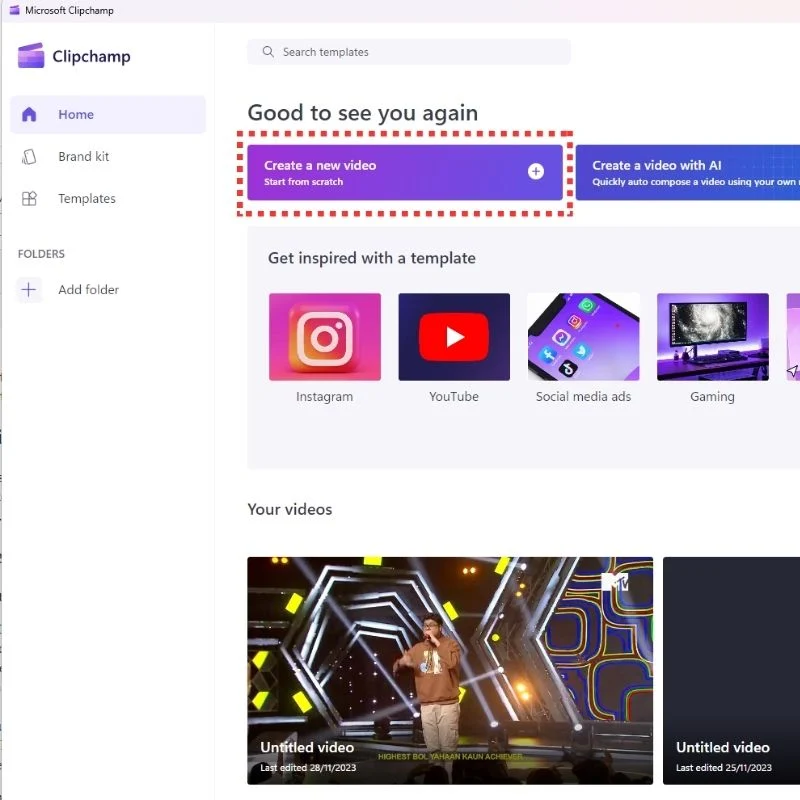Click the Your videos heading
The height and width of the screenshot is (800, 800).
(x=290, y=509)
